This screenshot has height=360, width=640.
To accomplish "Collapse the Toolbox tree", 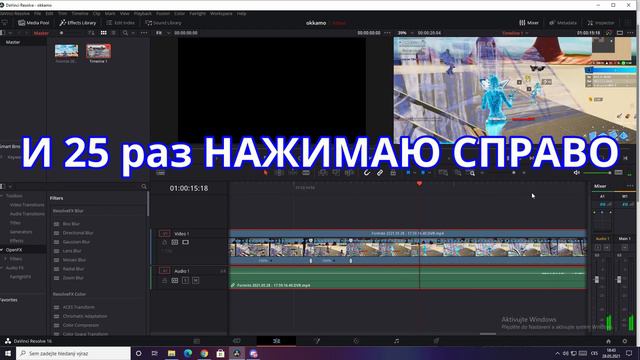I will (2, 196).
